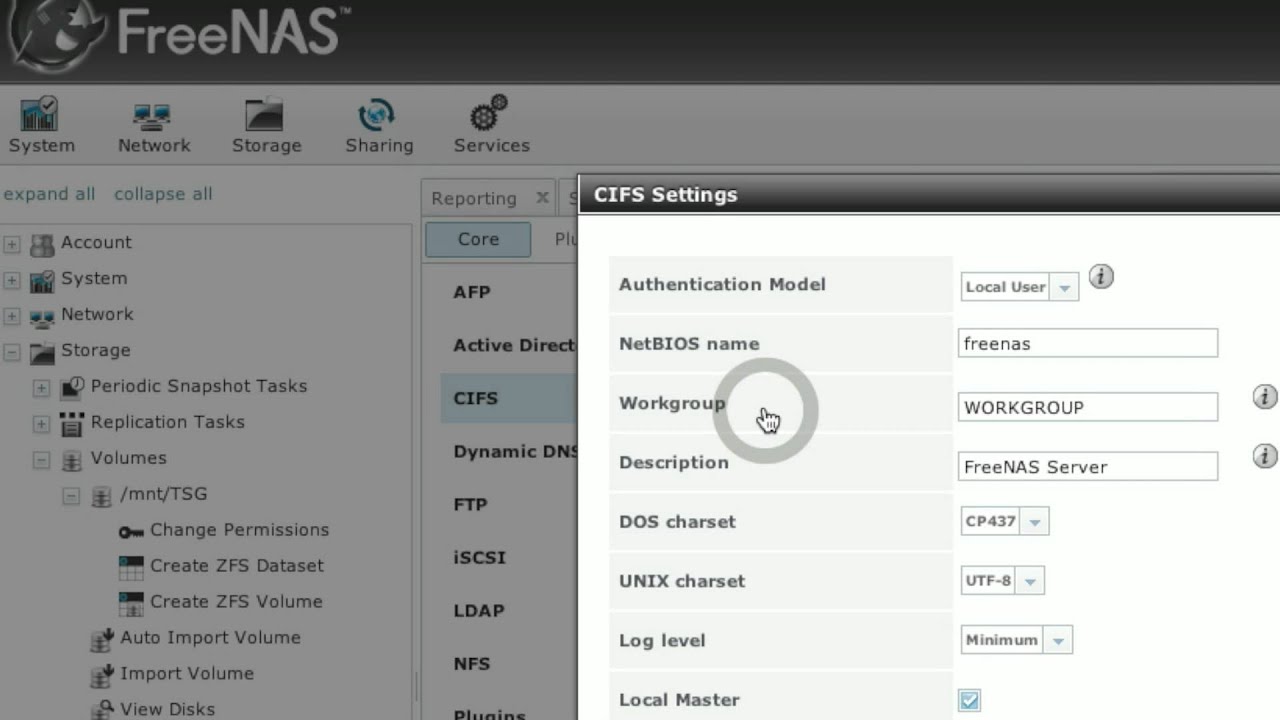Click the /mnt/TSG volume icon
1280x720 pixels.
click(102, 495)
